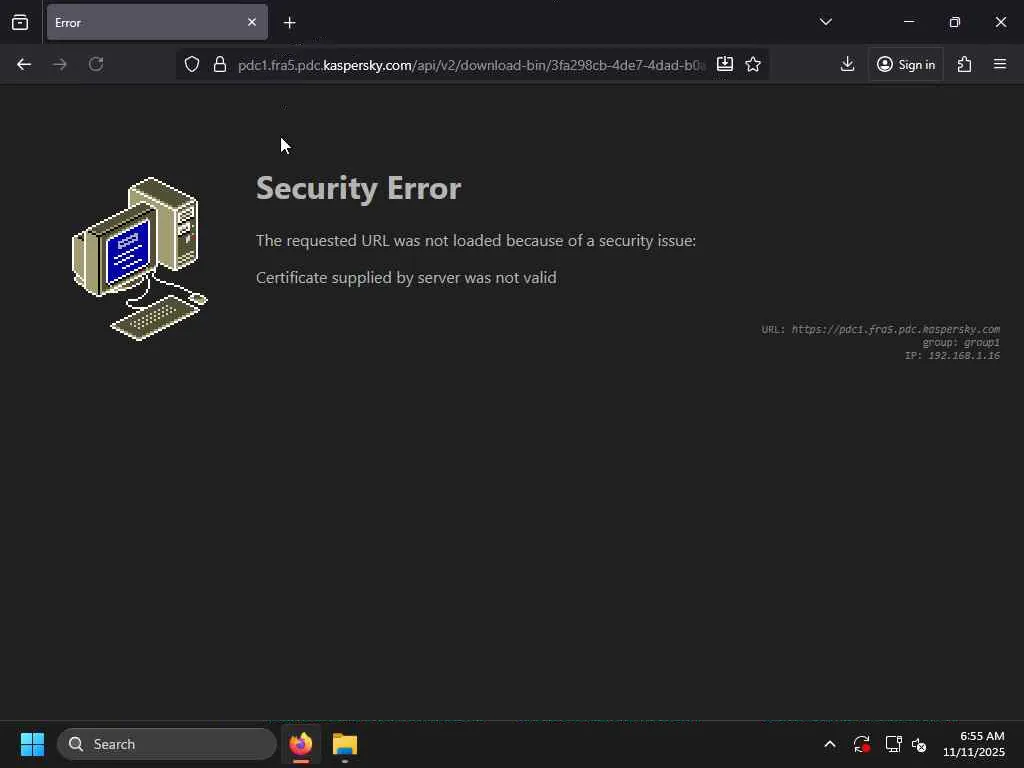
Task: Go back one page
Action: [x=24, y=64]
